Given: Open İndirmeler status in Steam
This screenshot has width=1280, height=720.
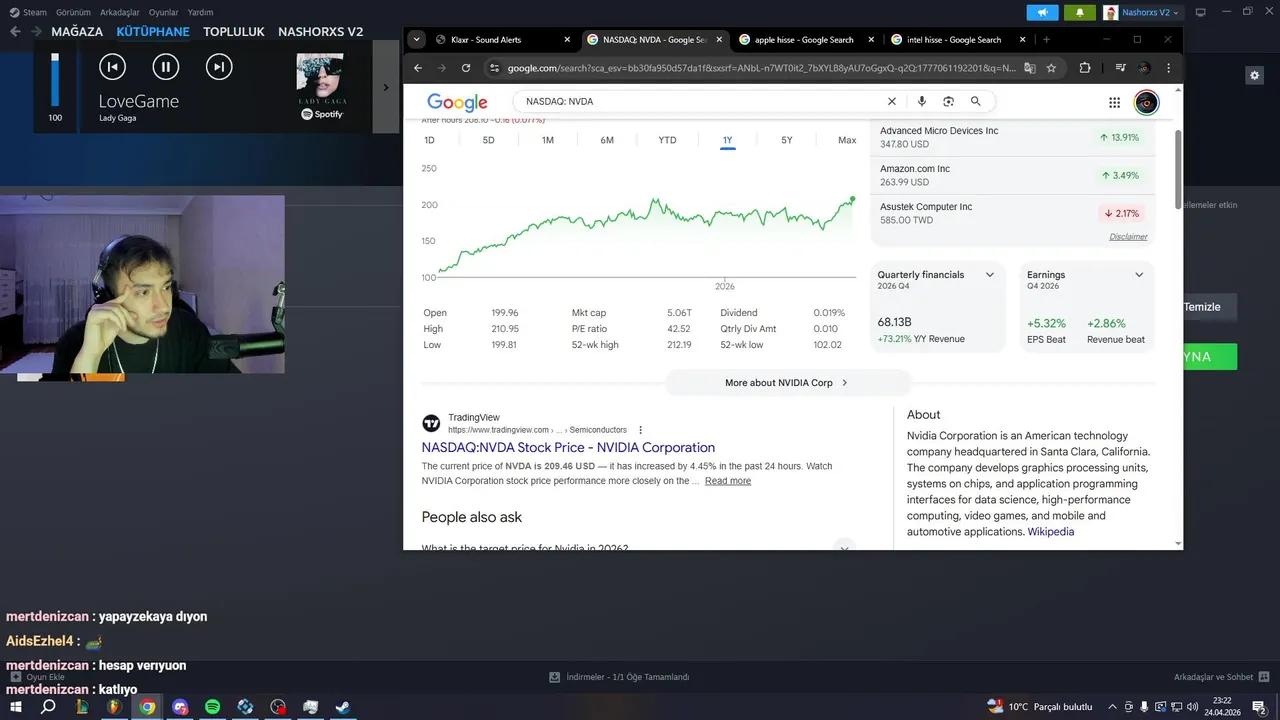Looking at the screenshot, I should [x=620, y=677].
